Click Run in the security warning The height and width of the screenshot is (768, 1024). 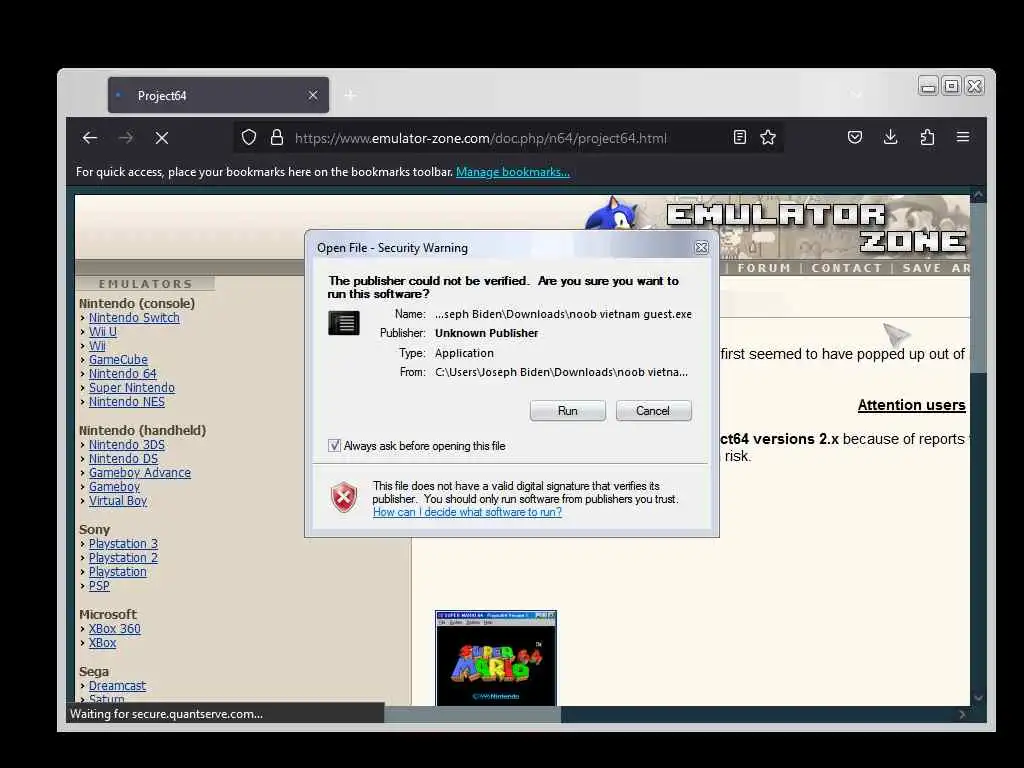(x=568, y=411)
